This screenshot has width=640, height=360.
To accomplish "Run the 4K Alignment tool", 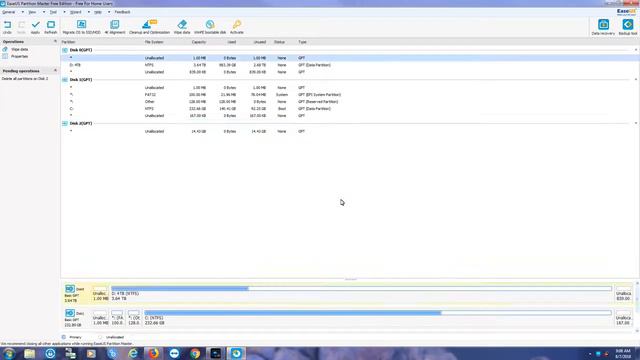I will click(115, 27).
